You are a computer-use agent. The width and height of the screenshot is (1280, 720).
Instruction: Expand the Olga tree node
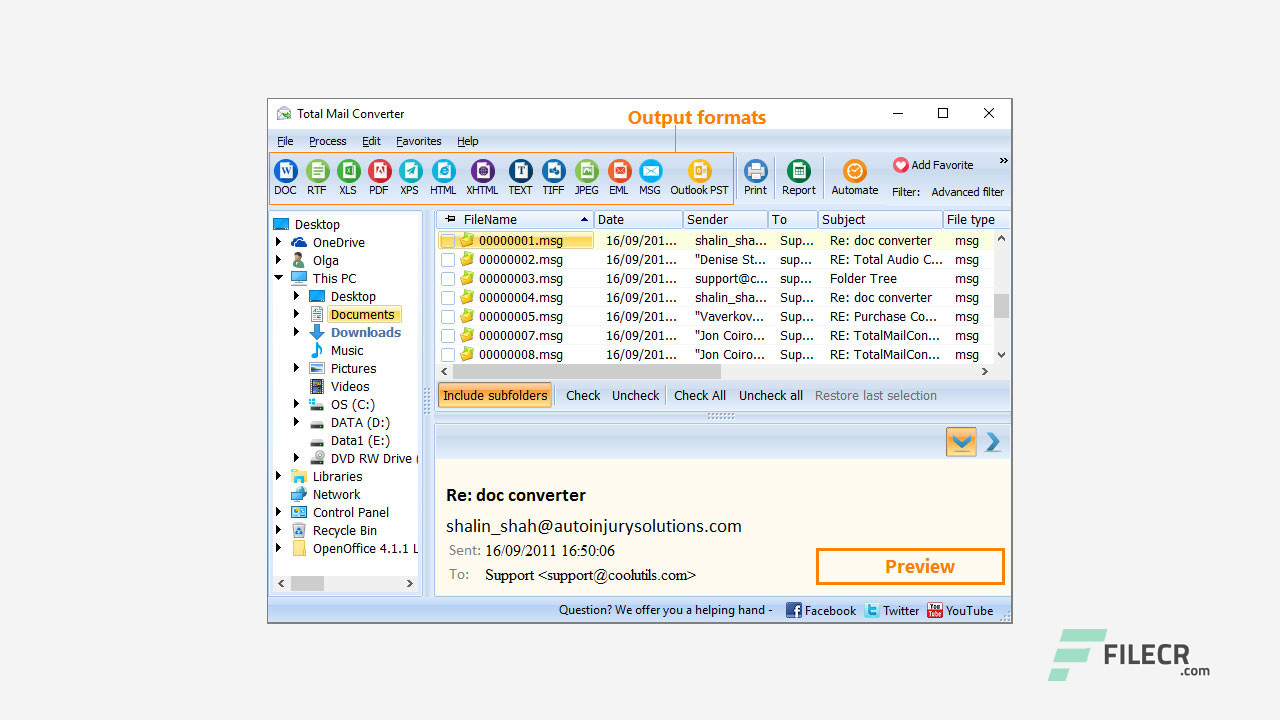(x=279, y=260)
